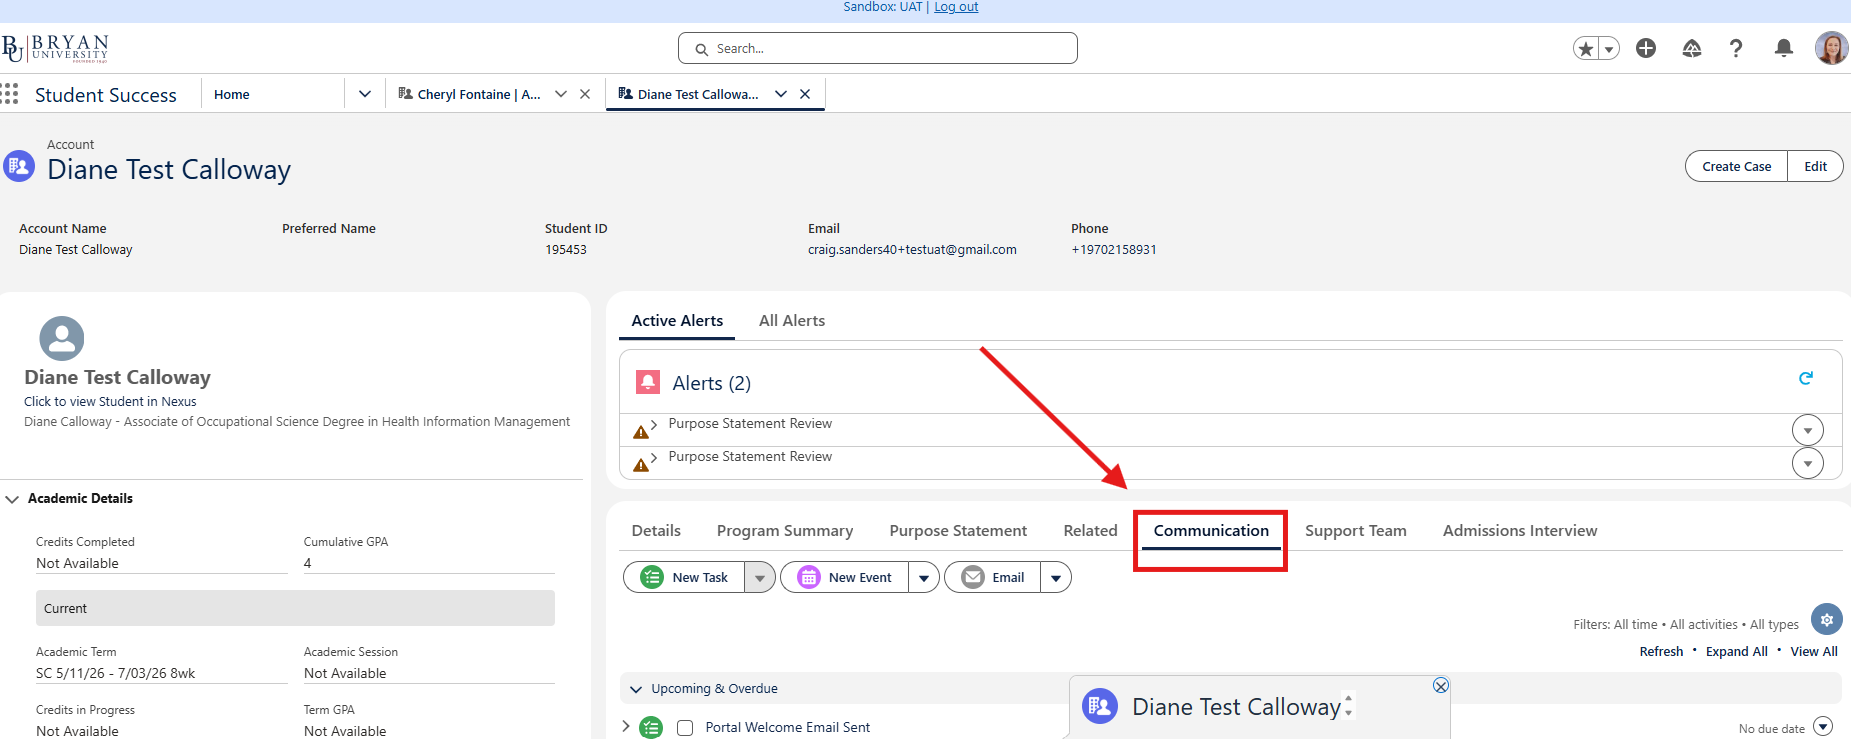The width and height of the screenshot is (1851, 739).
Task: Click Expand All activities link
Action: [x=1736, y=651]
